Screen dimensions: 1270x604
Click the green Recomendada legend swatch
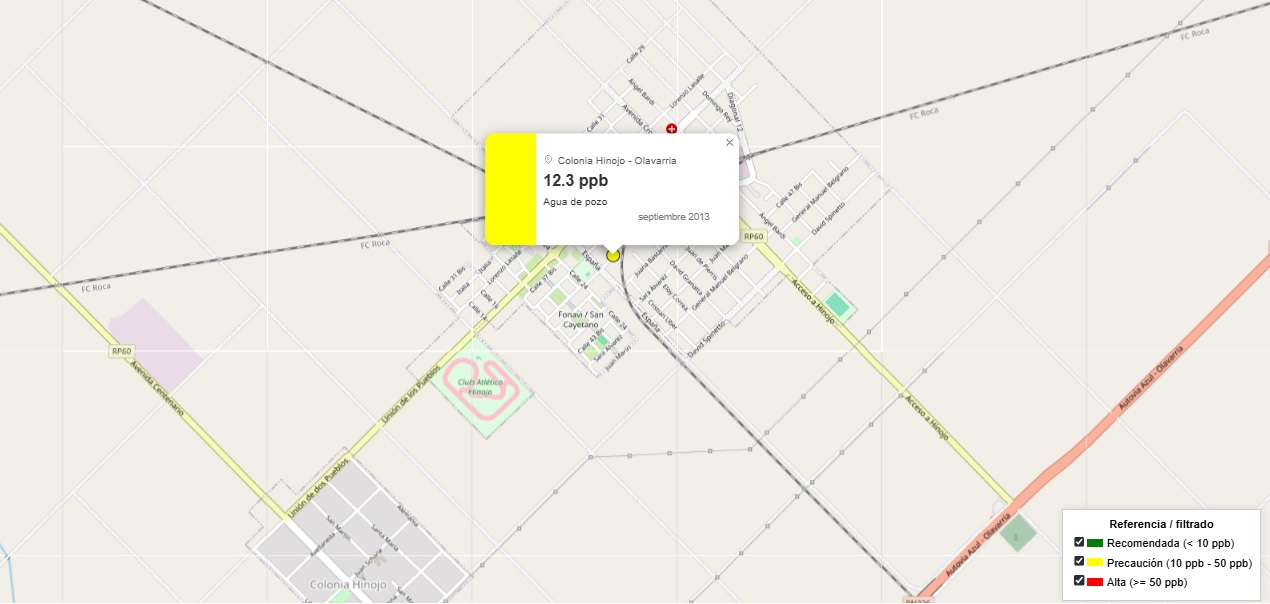pyautogui.click(x=1095, y=543)
